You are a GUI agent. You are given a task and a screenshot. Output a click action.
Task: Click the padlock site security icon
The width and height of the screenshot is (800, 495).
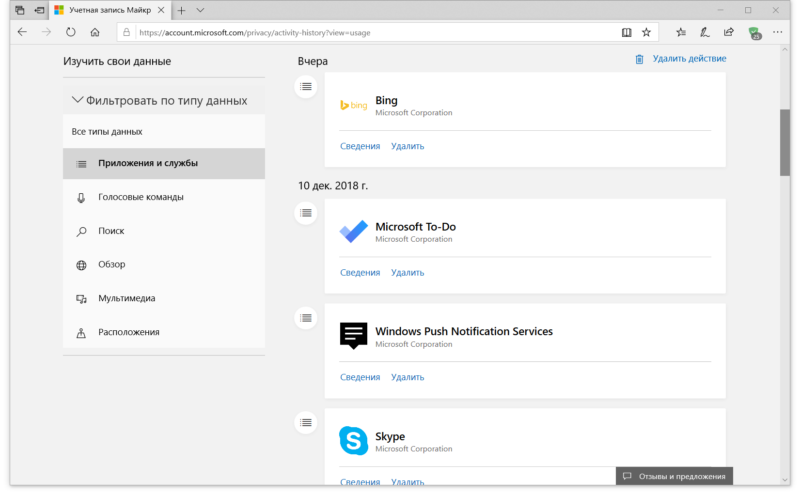[127, 32]
